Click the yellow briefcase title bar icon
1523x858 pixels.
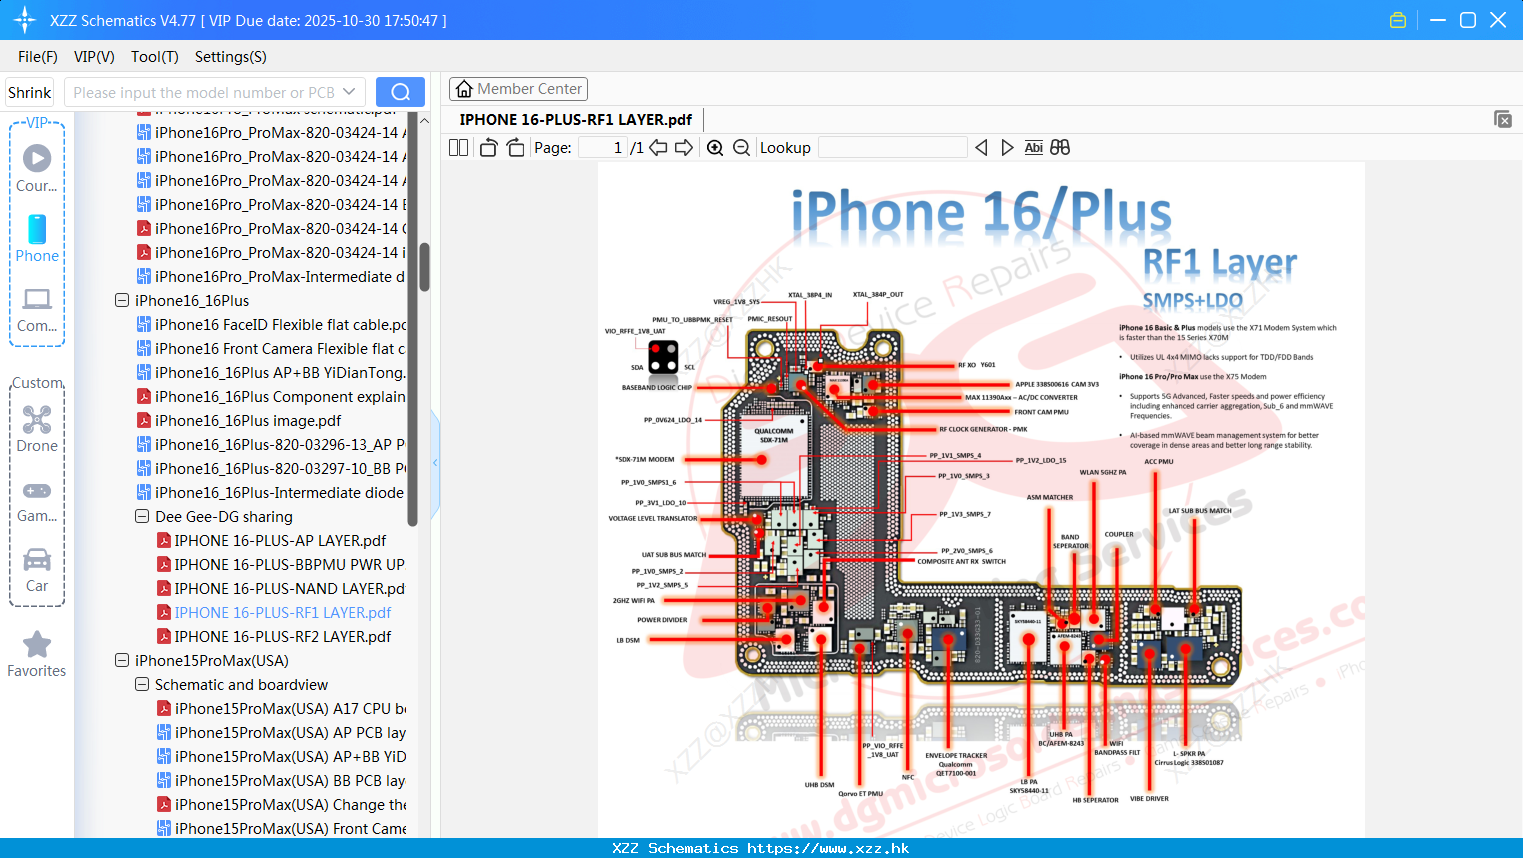1398,20
